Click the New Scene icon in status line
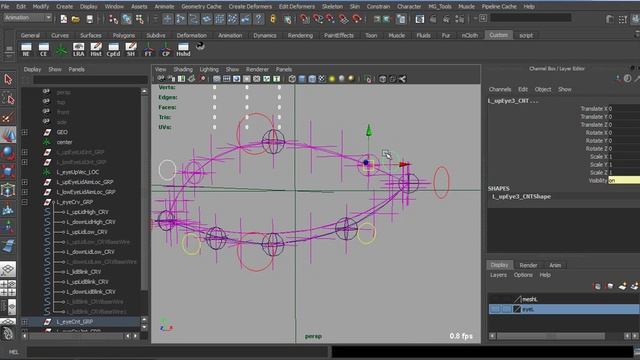Screen dimensions: 640x360 pyautogui.click(x=64, y=19)
